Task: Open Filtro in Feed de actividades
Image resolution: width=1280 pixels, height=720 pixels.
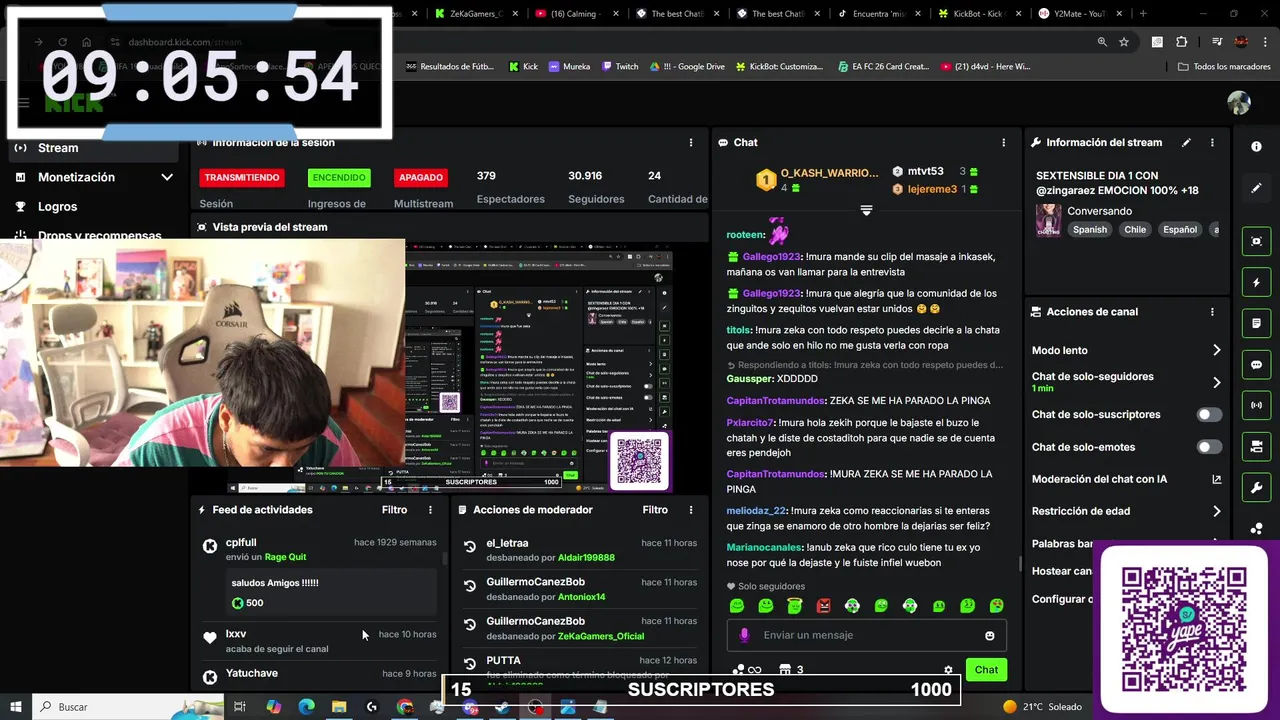Action: [394, 510]
